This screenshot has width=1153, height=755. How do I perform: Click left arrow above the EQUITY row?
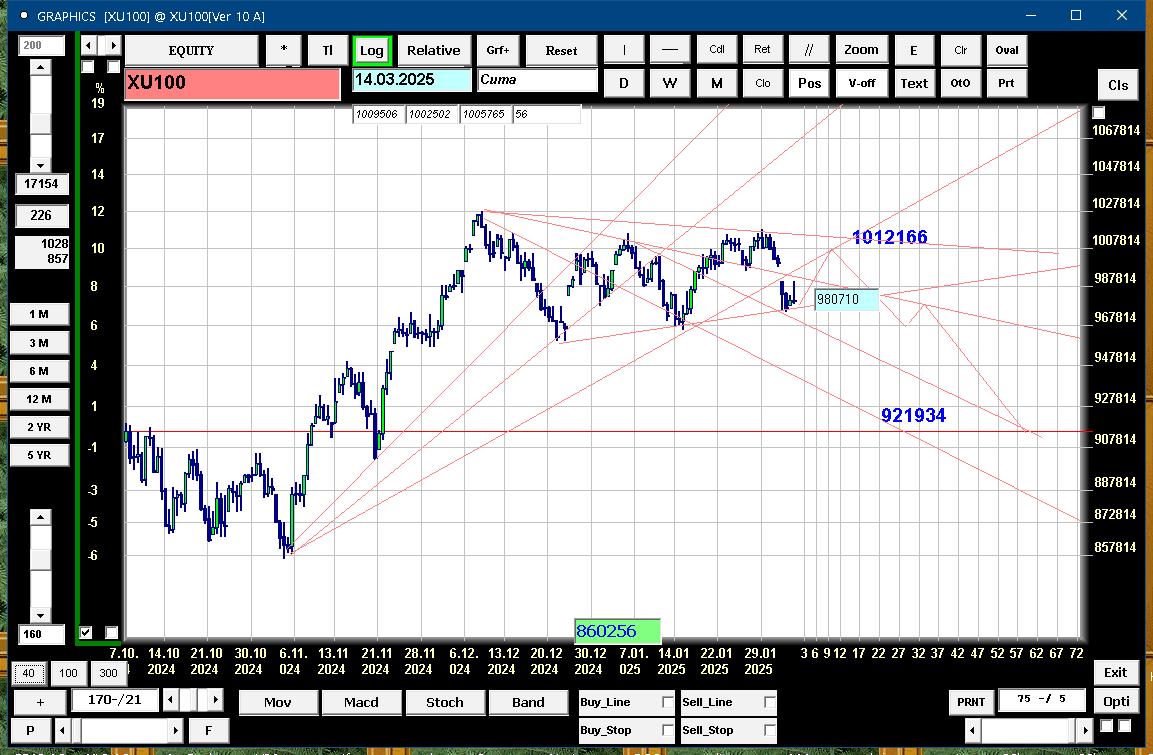(89, 46)
